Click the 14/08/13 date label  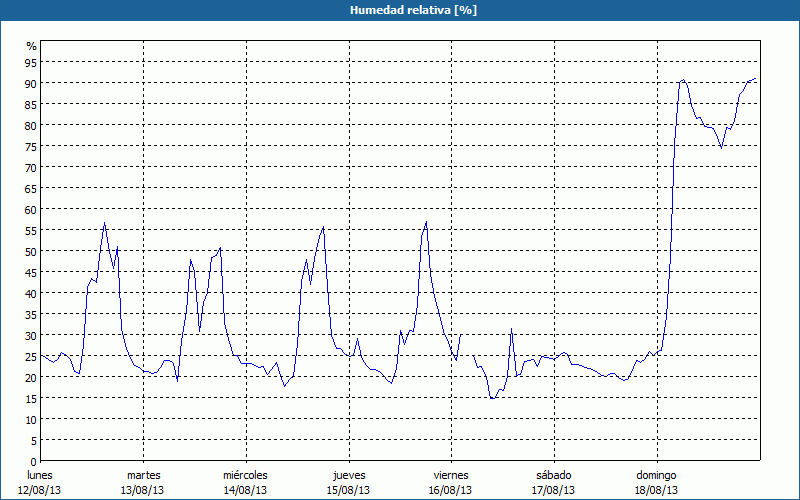pos(245,490)
